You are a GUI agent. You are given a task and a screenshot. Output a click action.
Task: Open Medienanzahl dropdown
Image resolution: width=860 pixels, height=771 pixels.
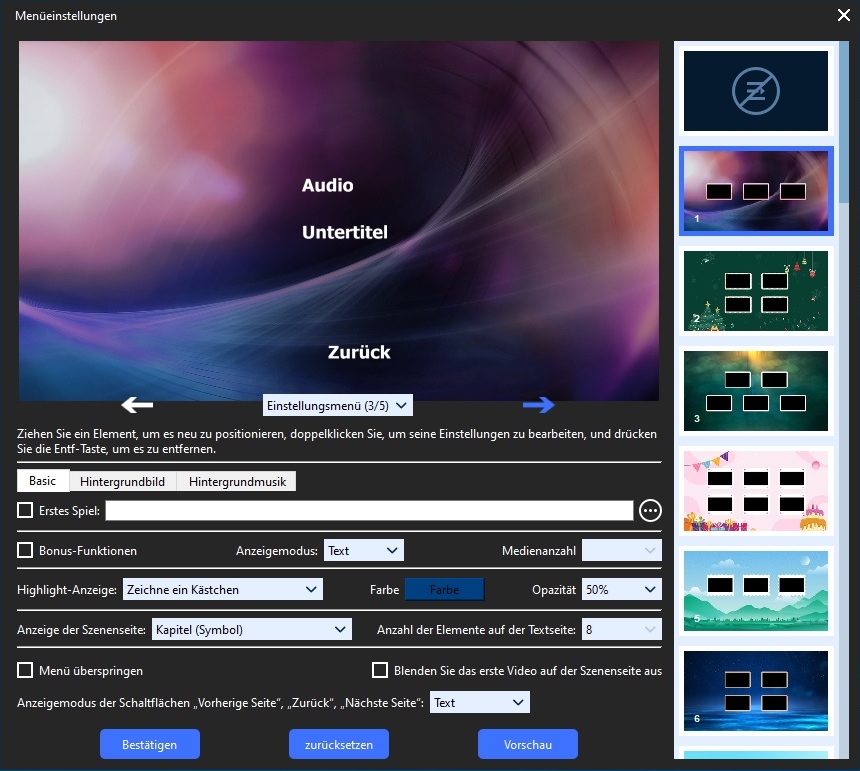point(621,550)
